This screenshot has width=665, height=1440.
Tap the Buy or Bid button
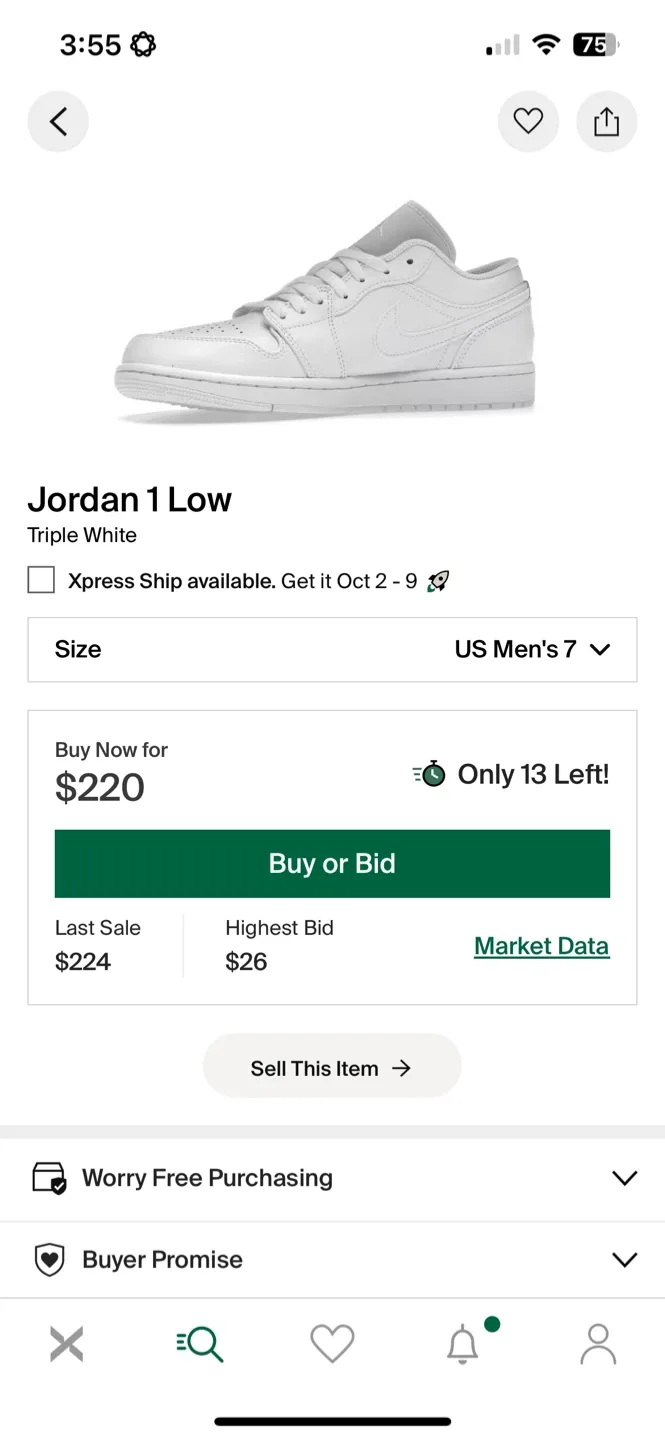332,863
